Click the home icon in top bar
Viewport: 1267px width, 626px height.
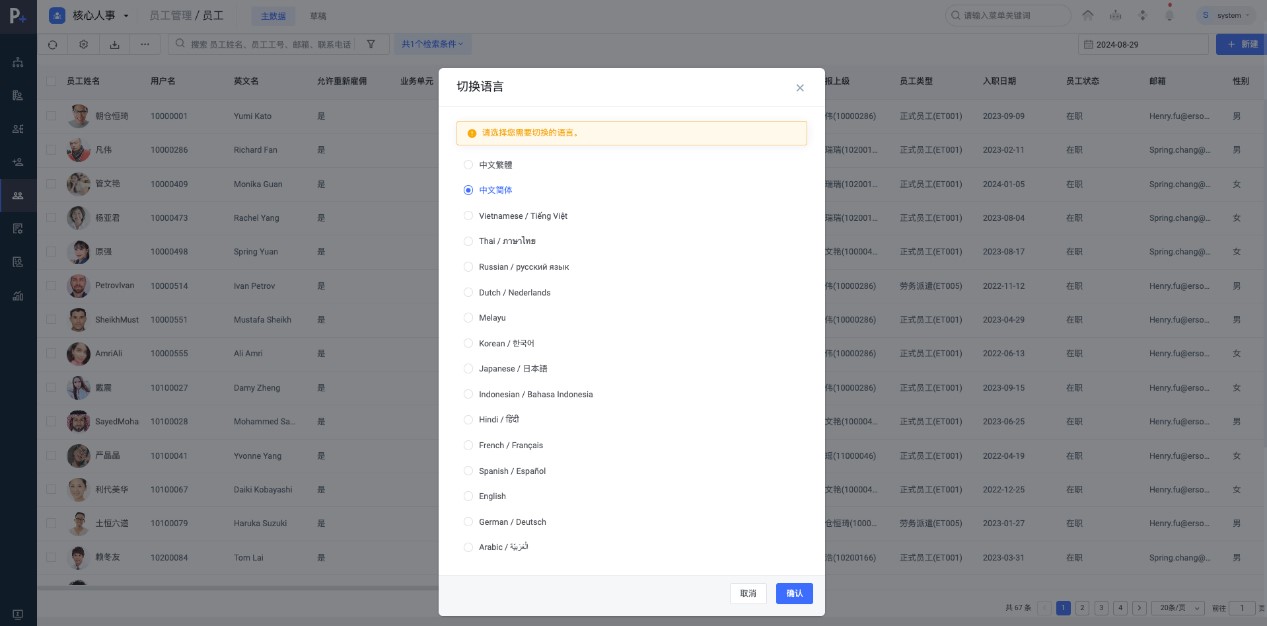[1088, 16]
